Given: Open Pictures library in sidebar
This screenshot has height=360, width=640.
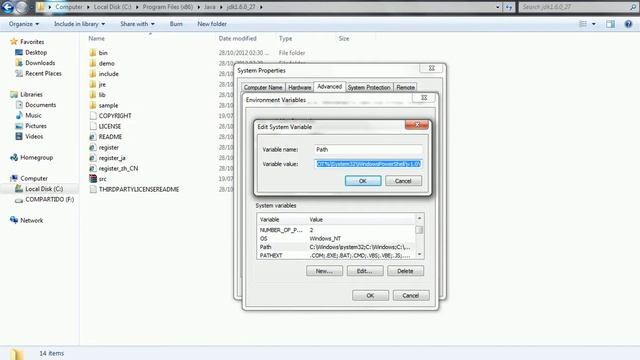Looking at the screenshot, I should click(x=36, y=126).
